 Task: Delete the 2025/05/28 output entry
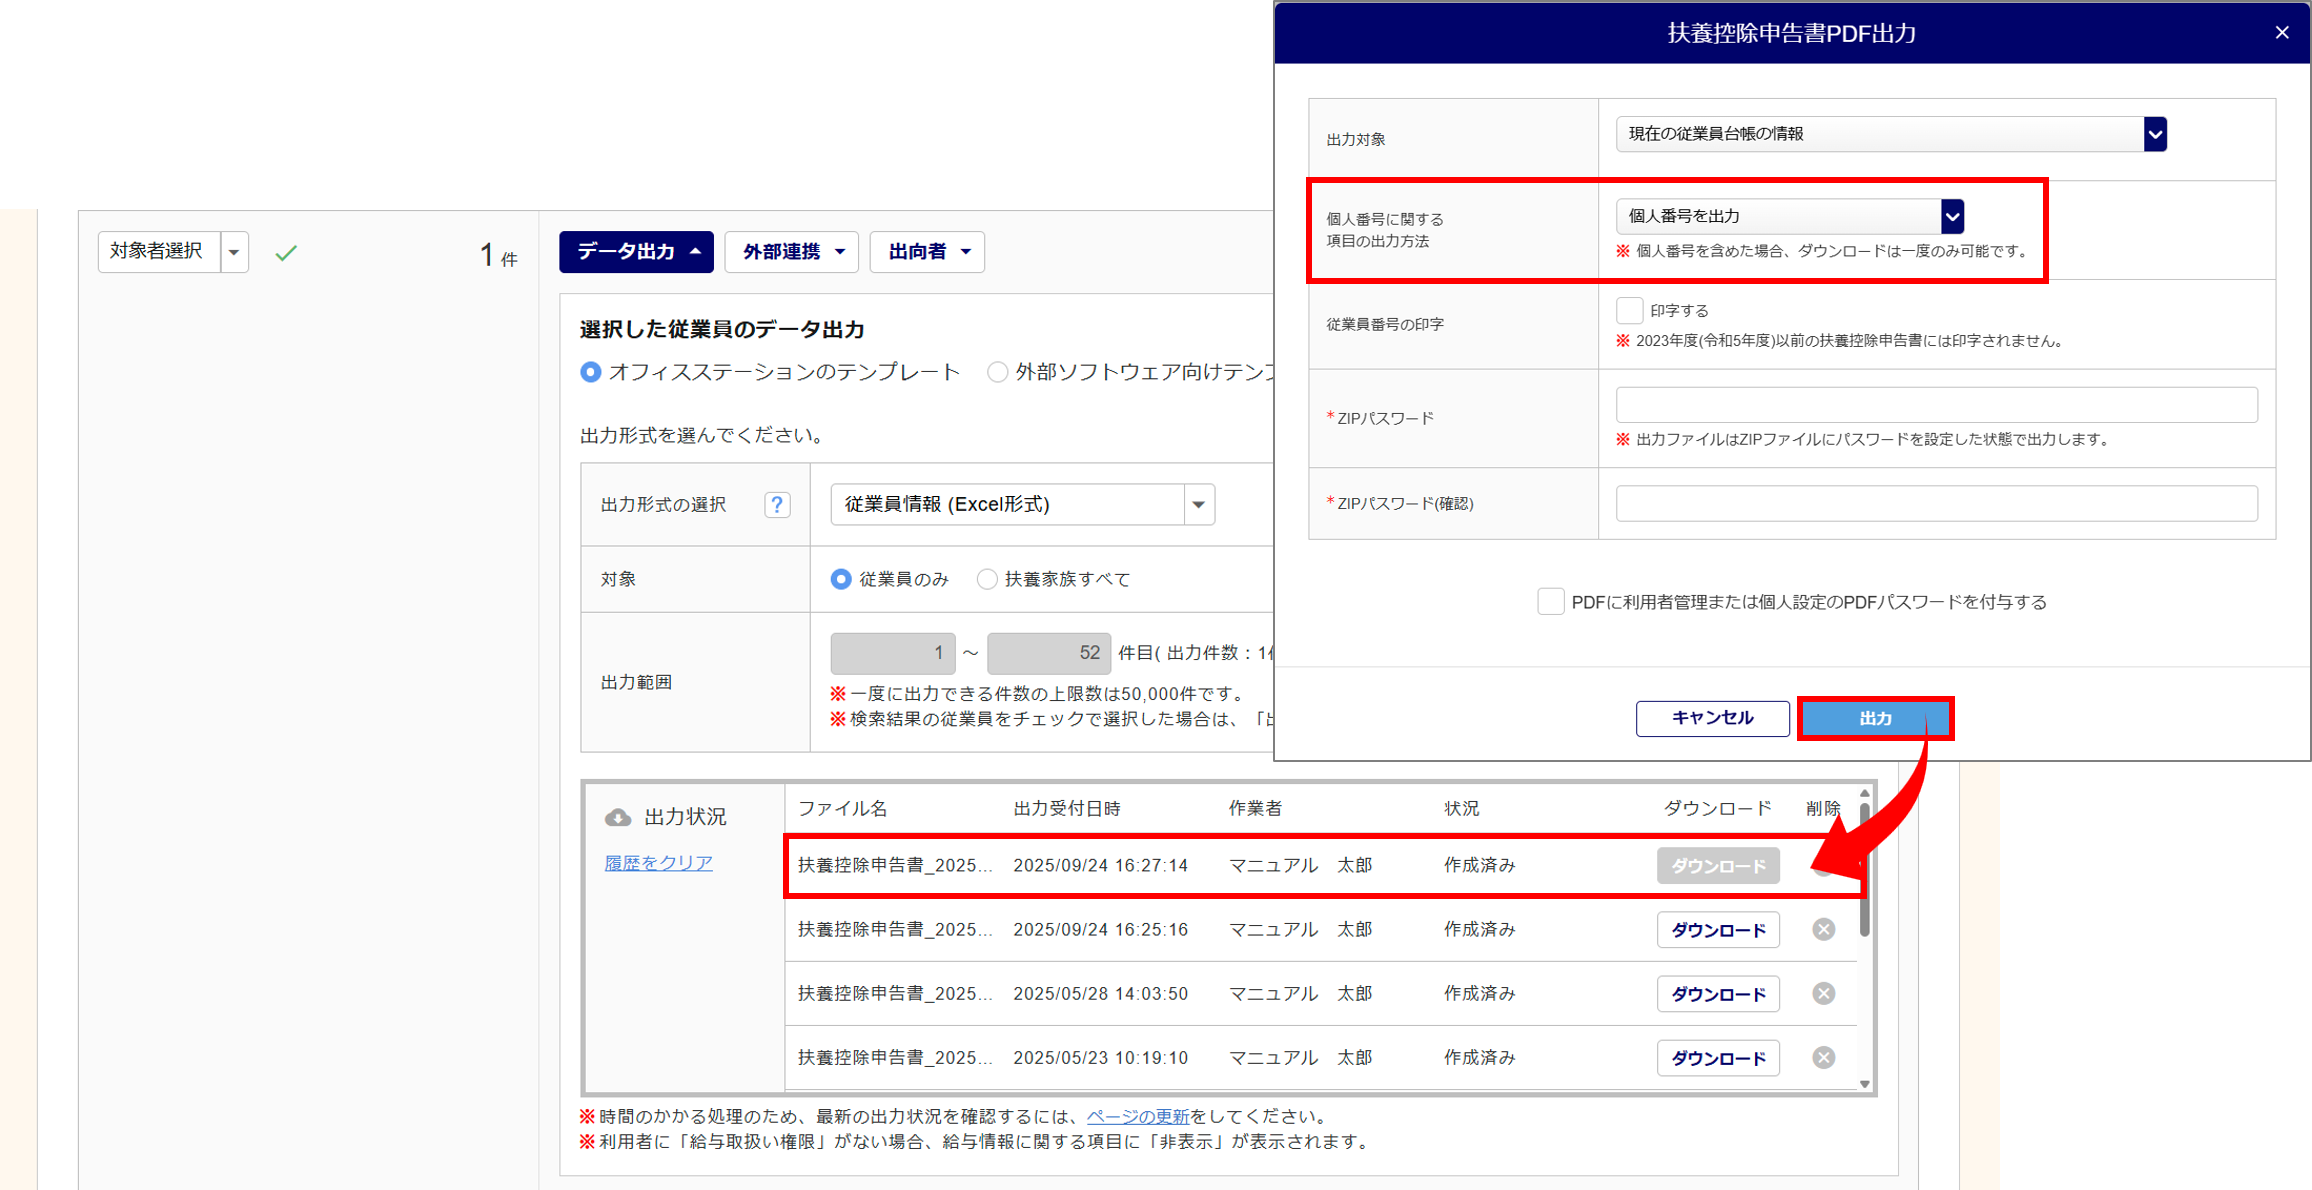pyautogui.click(x=1823, y=994)
